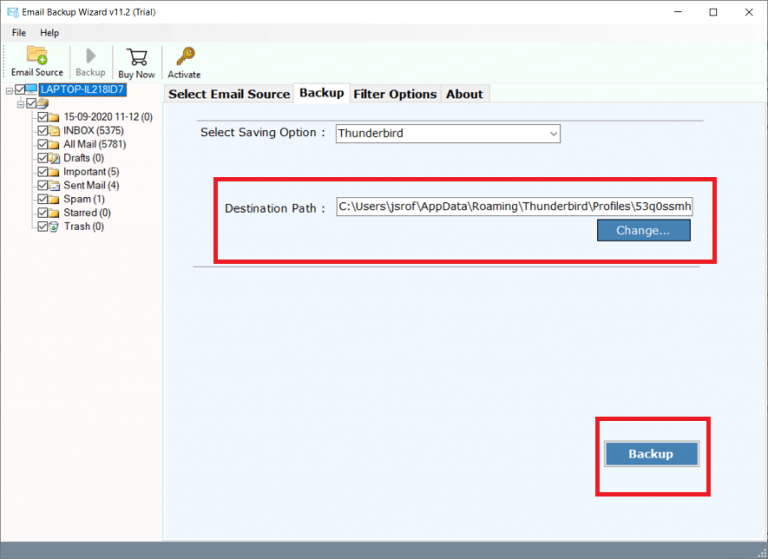Toggle the LAPTOP-IL218ID7 root checkbox
768x559 pixels.
pyautogui.click(x=20, y=89)
